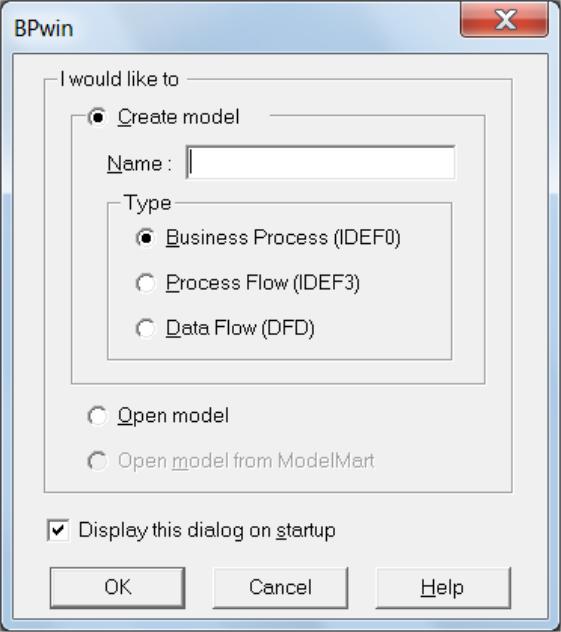Click the "Data Flow (DFD)" label text

click(240, 328)
